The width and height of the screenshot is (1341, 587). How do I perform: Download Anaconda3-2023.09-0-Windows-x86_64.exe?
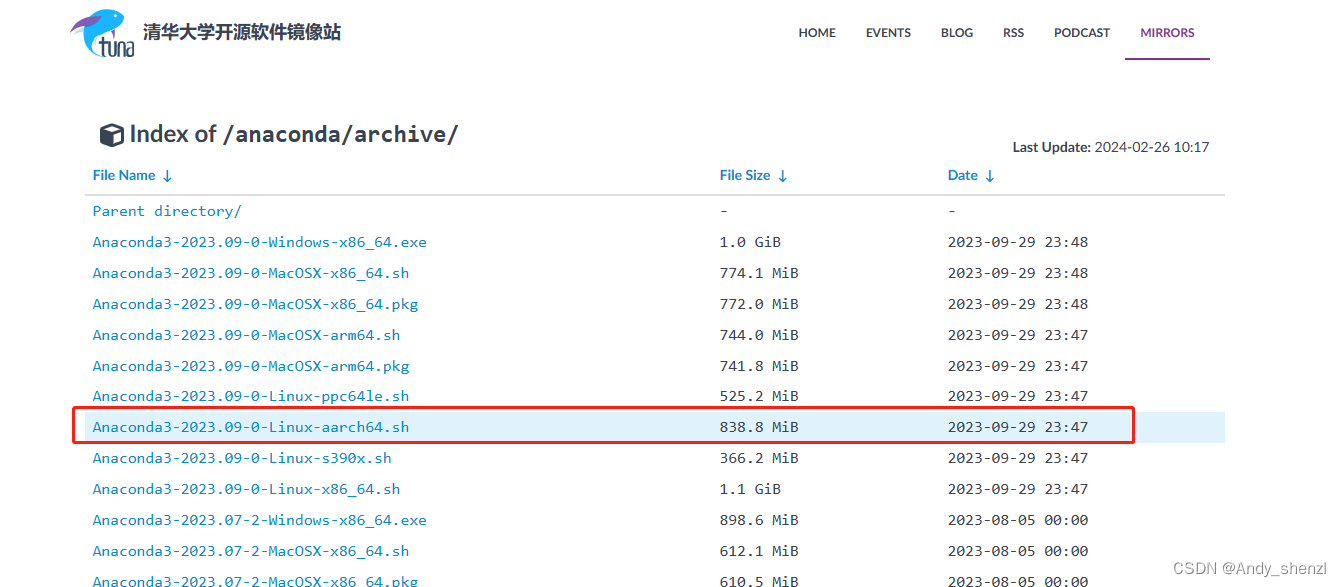[x=260, y=242]
